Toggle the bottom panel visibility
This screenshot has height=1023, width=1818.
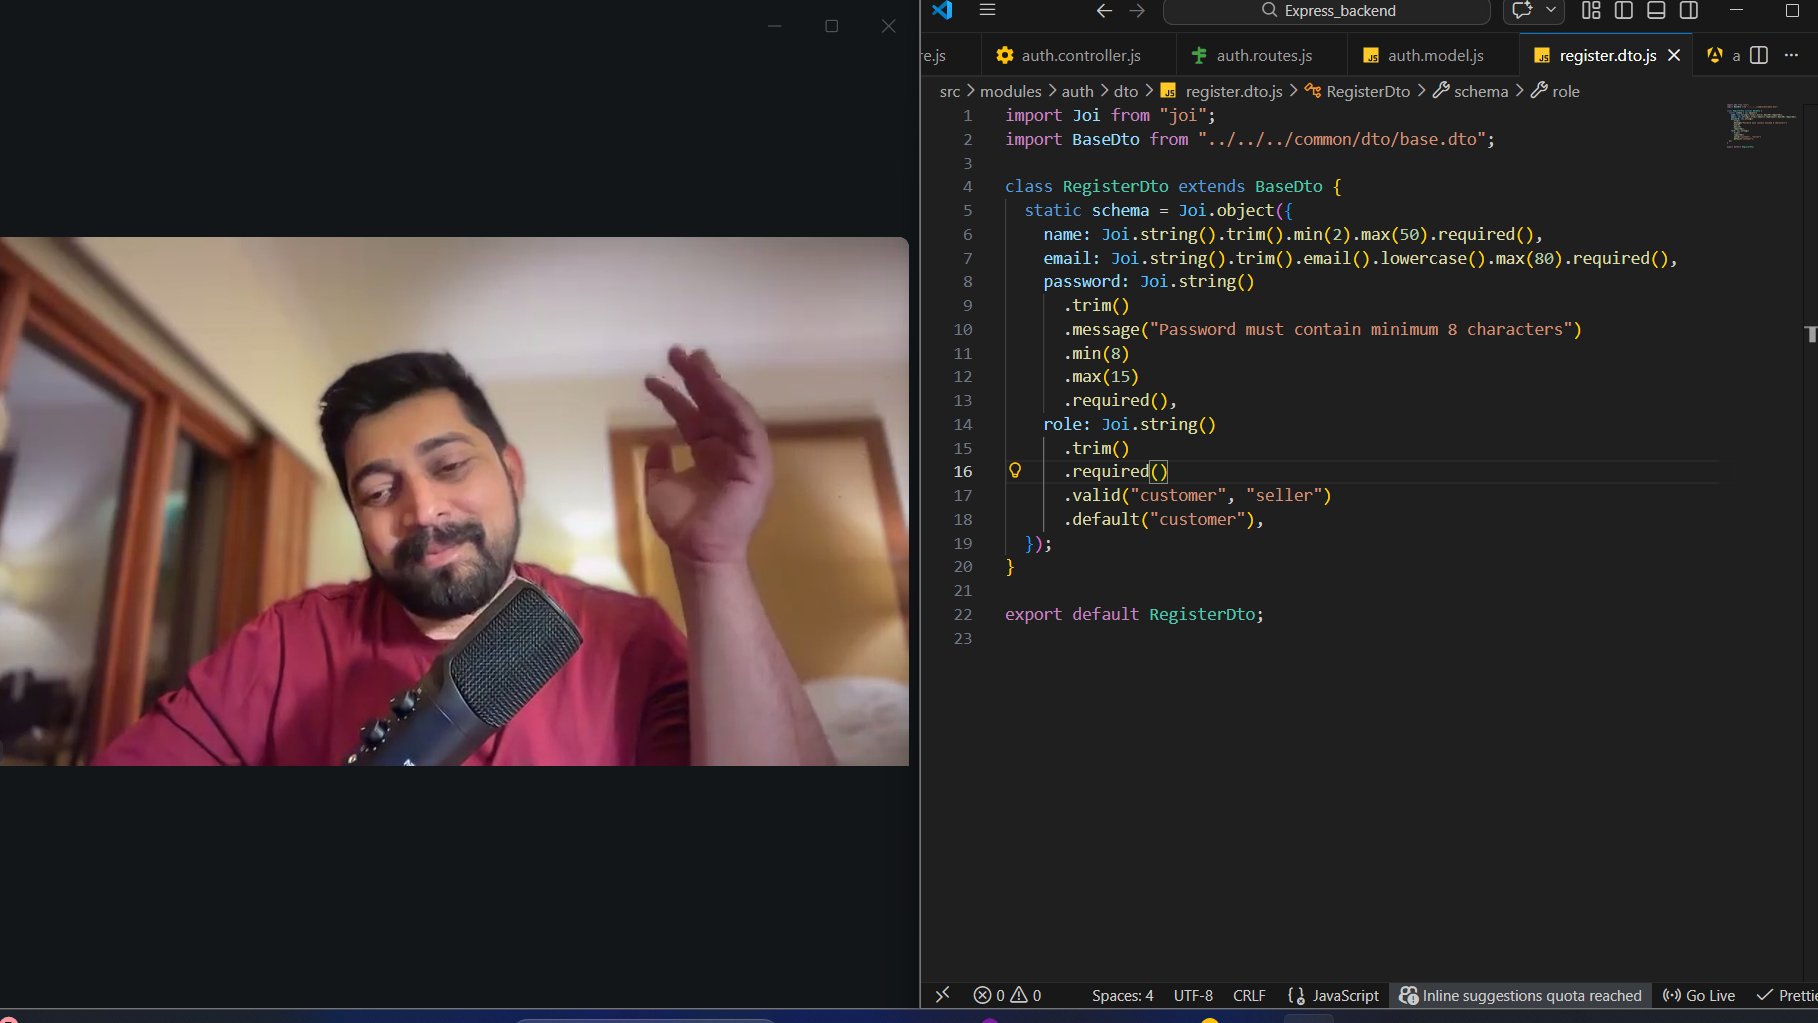tap(1656, 10)
